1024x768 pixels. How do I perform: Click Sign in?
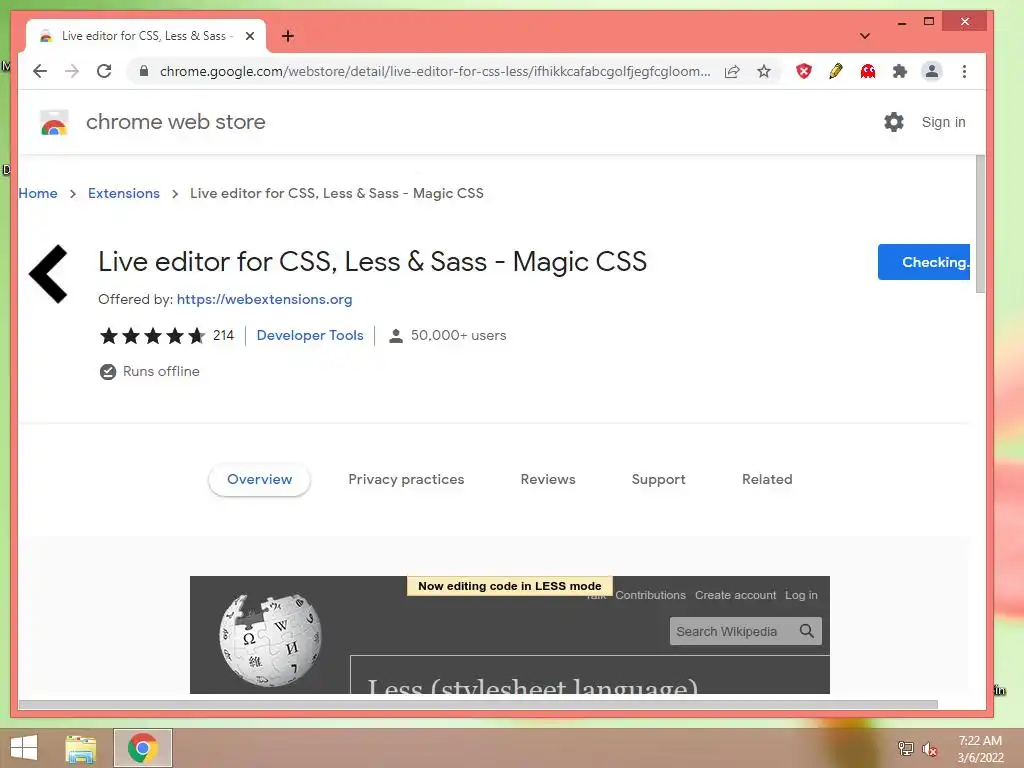click(944, 122)
